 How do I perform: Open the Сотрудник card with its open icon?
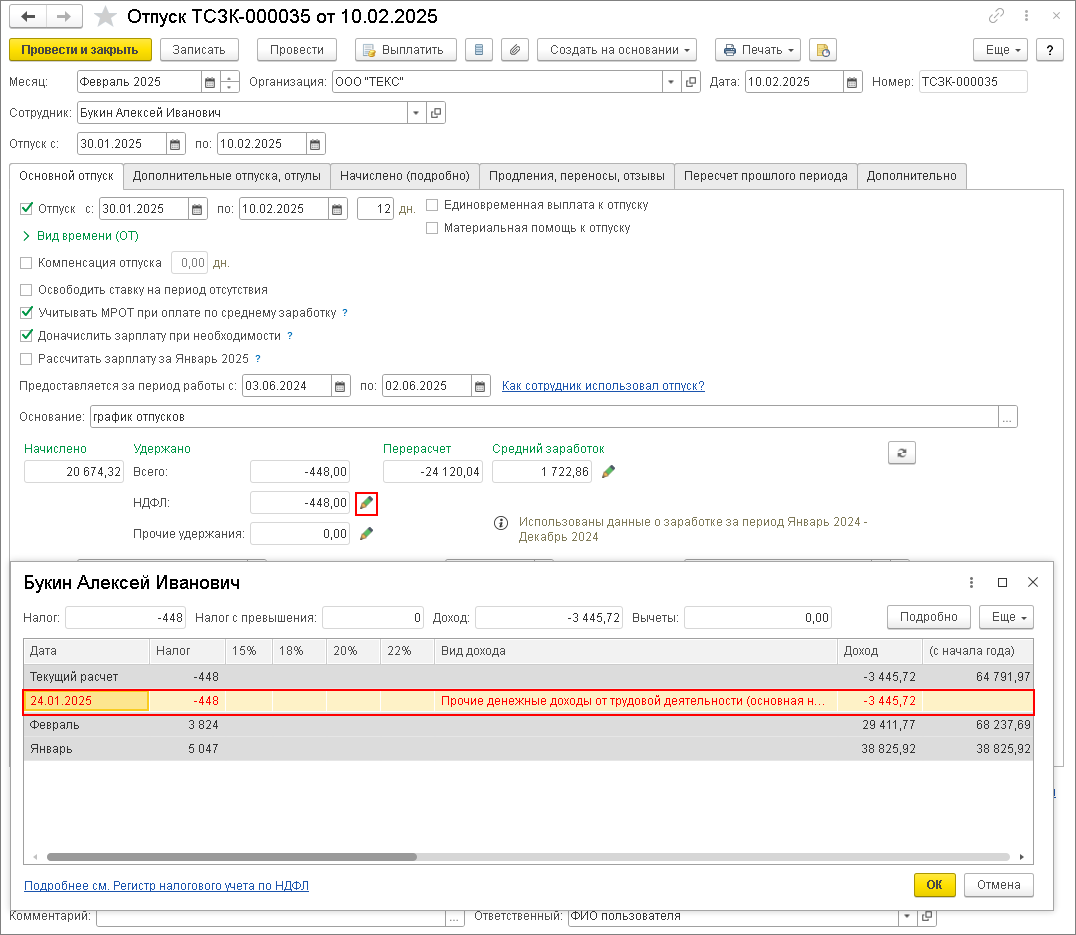click(436, 113)
